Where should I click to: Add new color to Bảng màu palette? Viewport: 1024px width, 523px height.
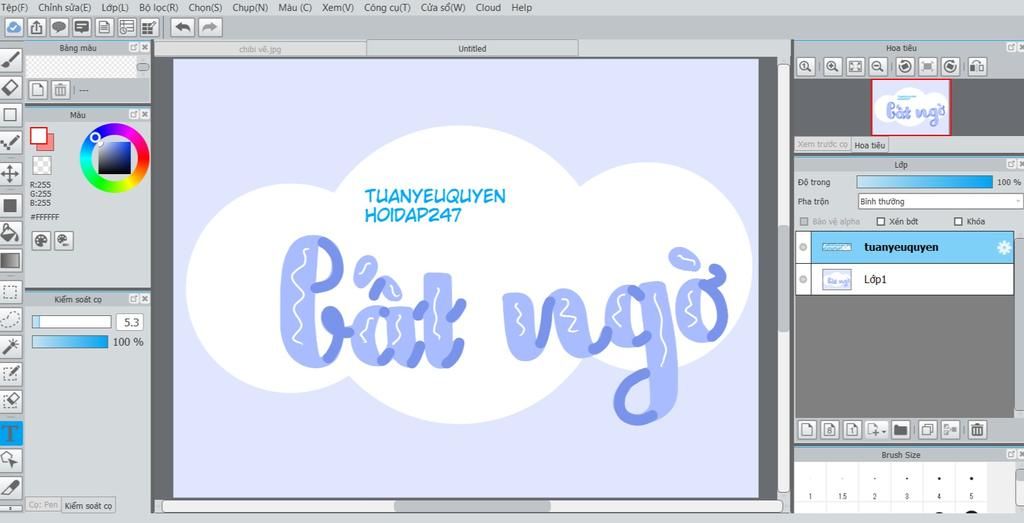click(38, 89)
